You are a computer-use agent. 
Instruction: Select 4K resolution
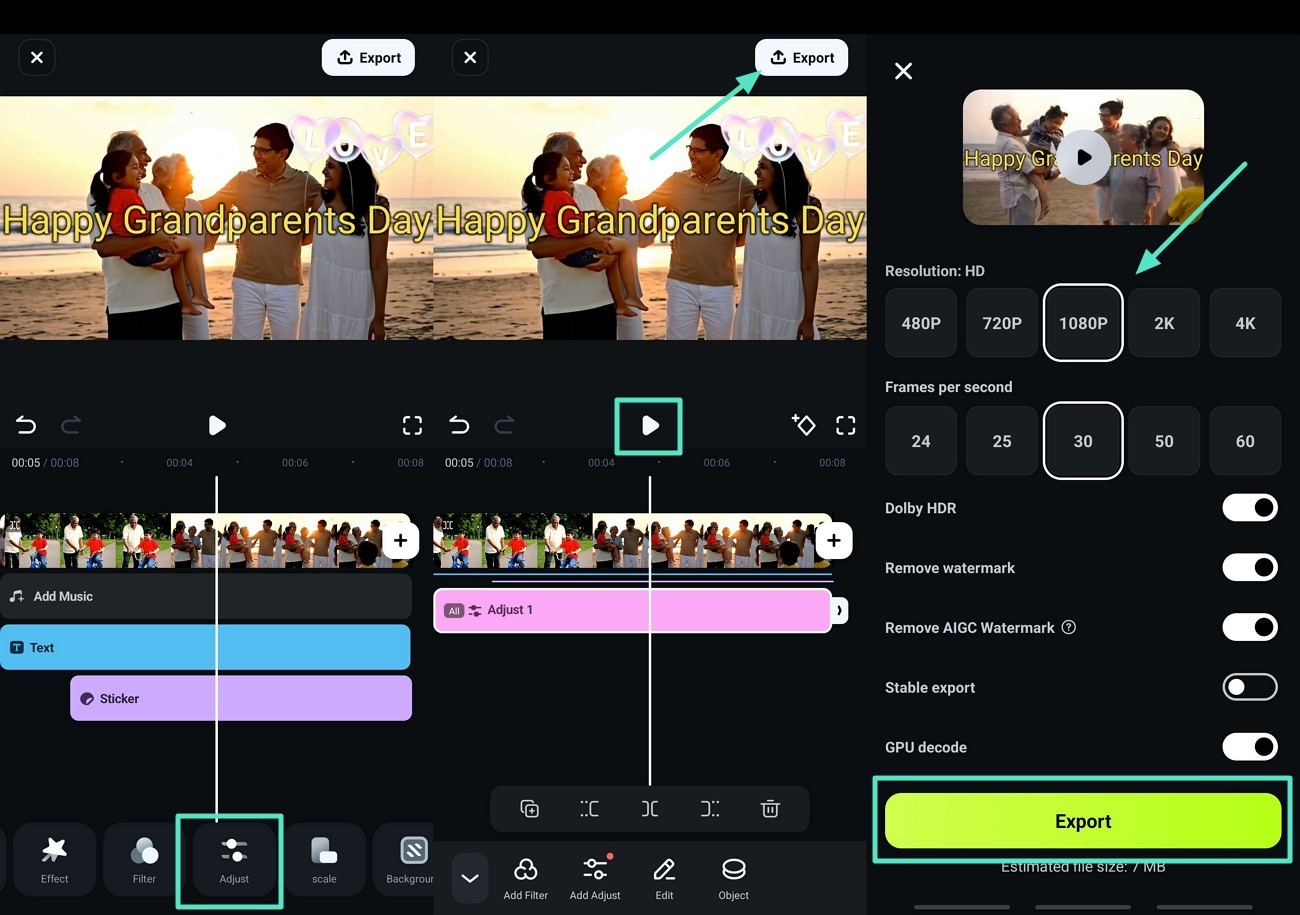point(1245,323)
